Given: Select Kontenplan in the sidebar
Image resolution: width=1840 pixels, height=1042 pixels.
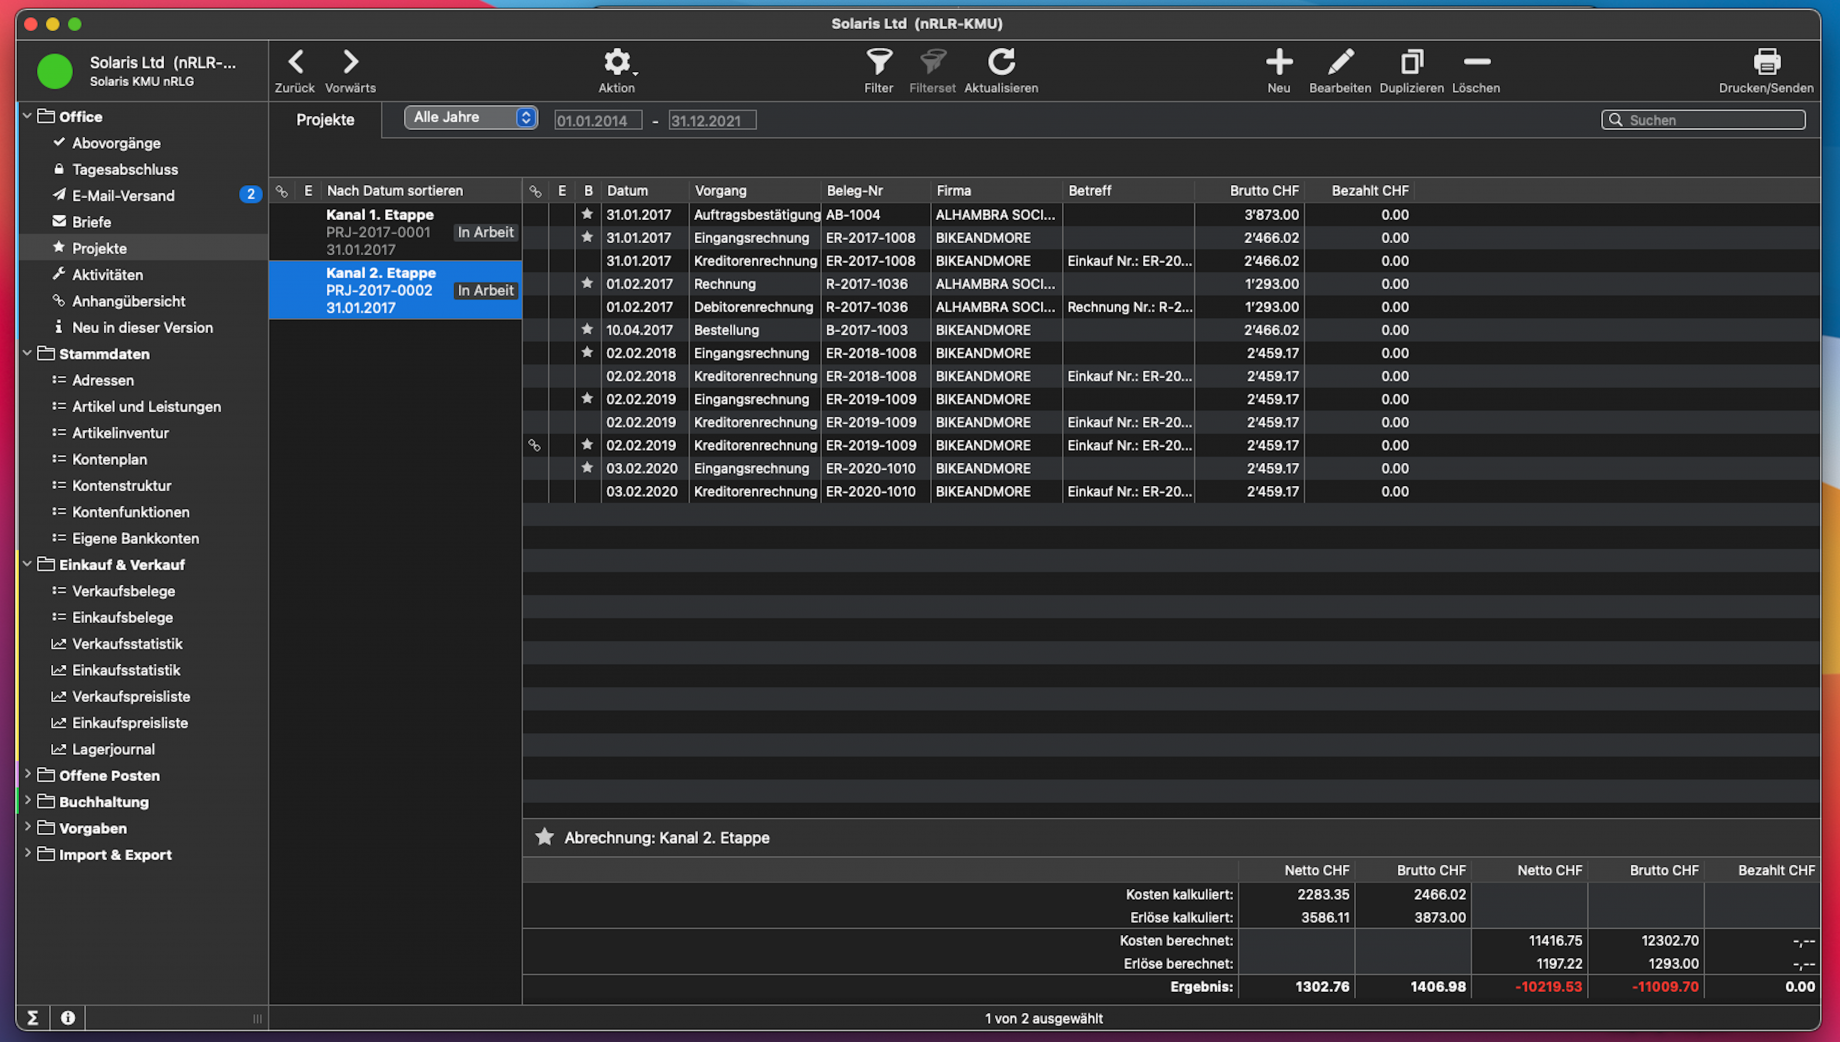Looking at the screenshot, I should (x=109, y=459).
